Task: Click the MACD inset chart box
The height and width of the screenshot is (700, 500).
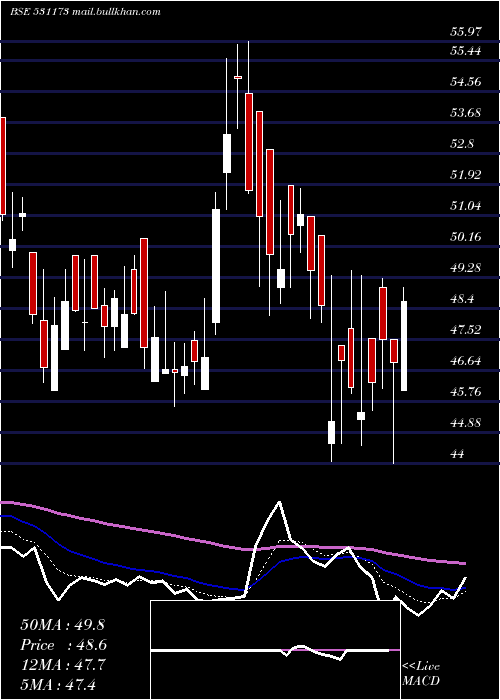Action: pyautogui.click(x=275, y=650)
